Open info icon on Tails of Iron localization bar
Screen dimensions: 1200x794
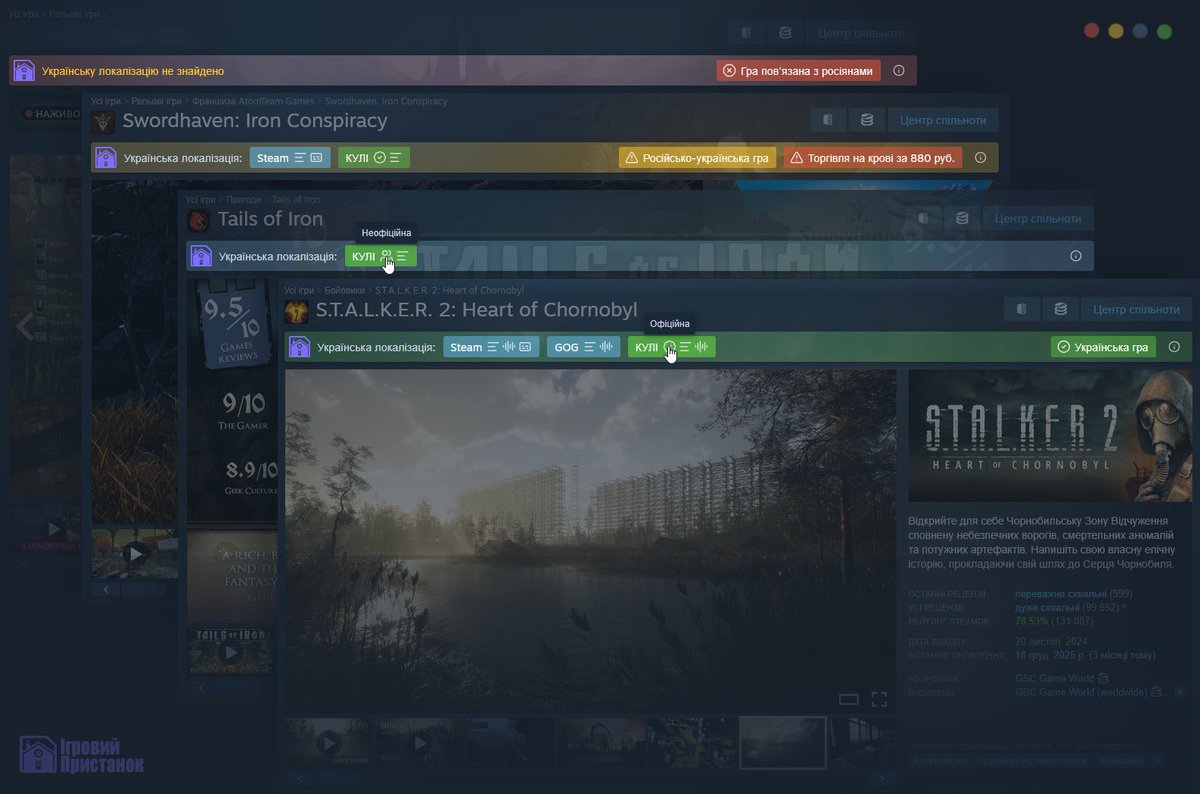[x=1076, y=256]
